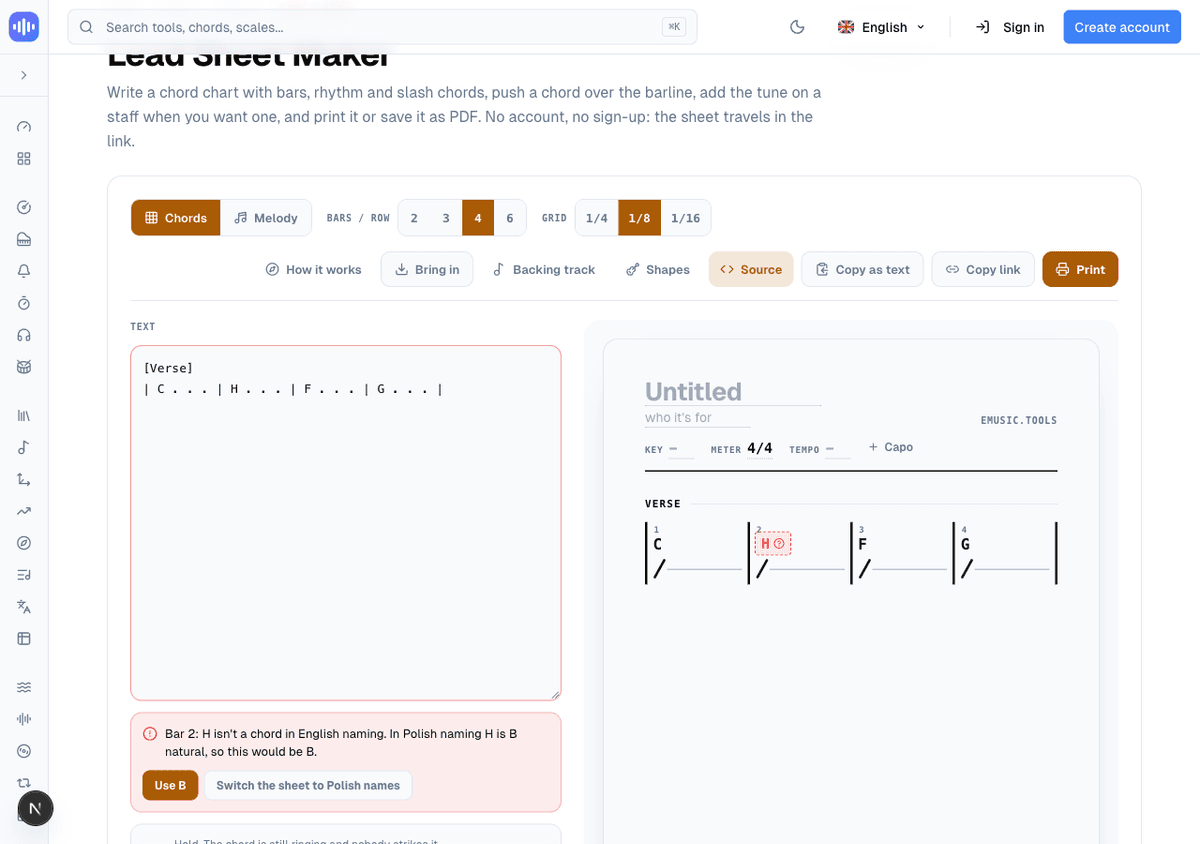Set the TEMPO field on the sheet
Viewport: 1200px width, 844px height.
coord(838,449)
